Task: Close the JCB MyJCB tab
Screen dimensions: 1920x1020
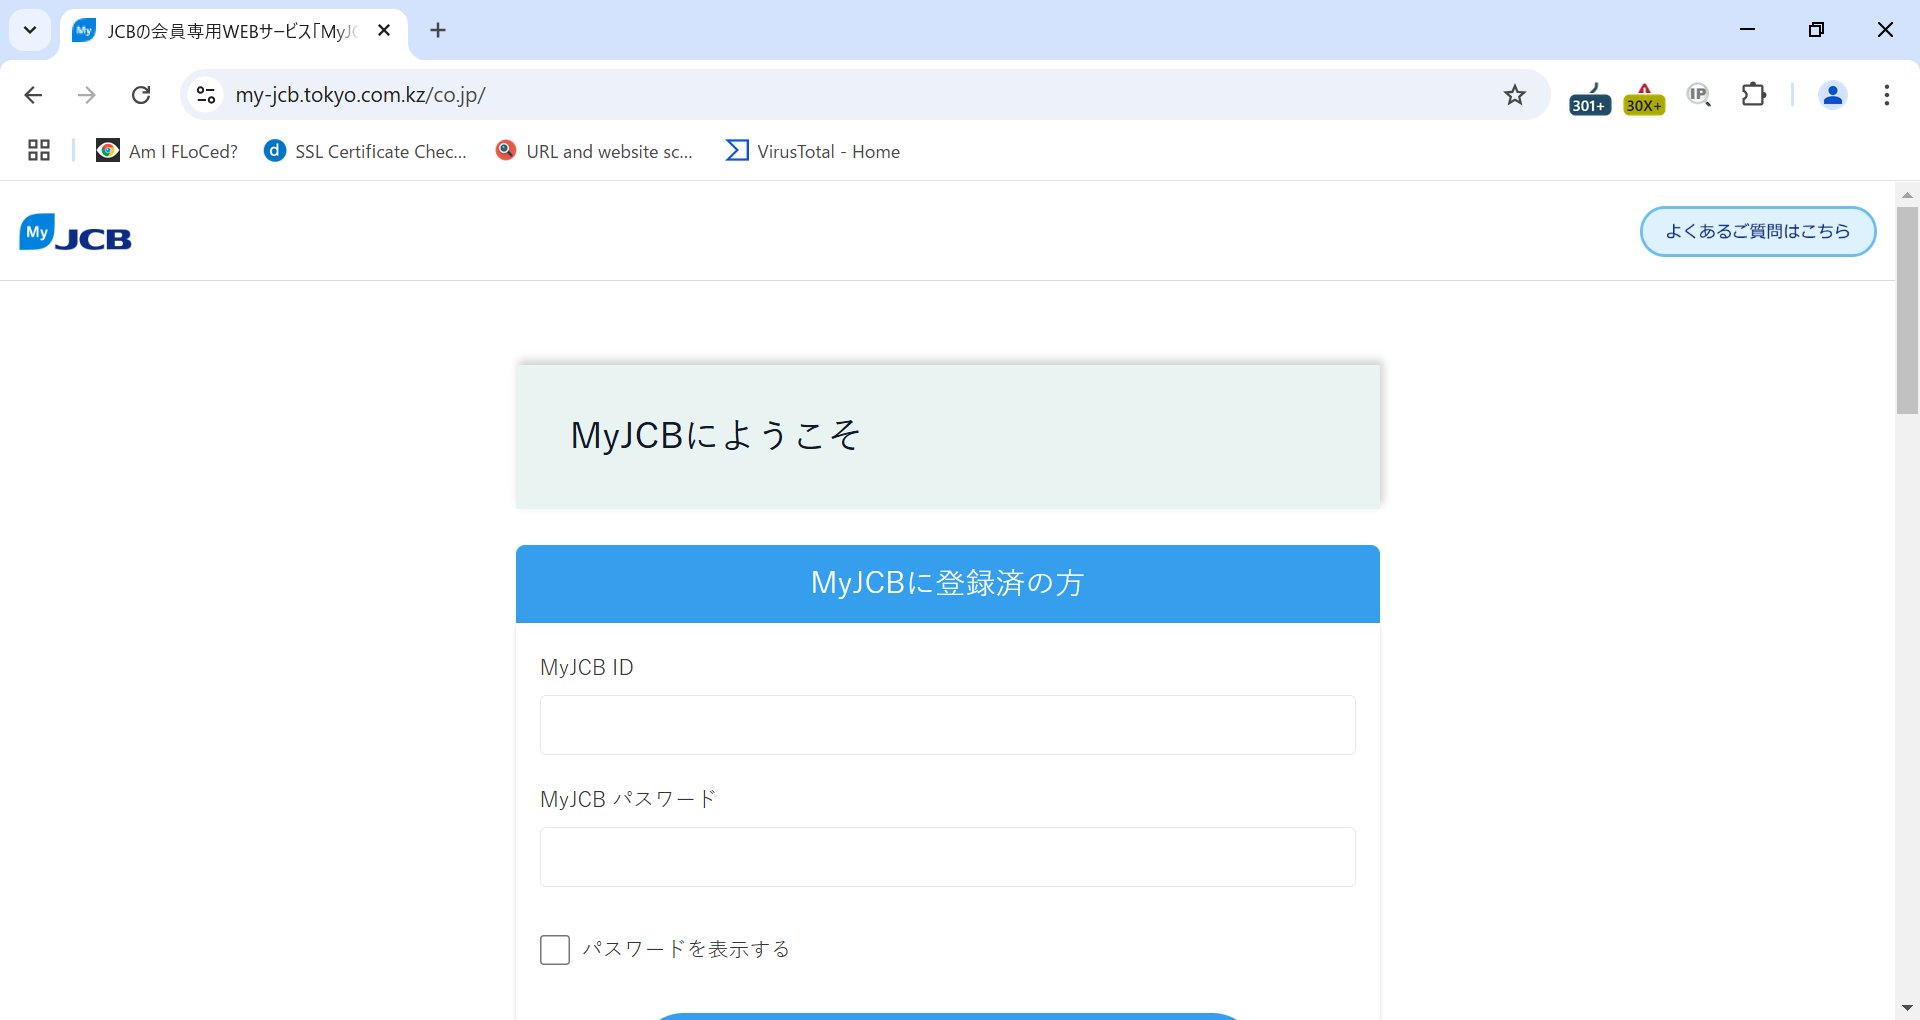Action: [384, 30]
